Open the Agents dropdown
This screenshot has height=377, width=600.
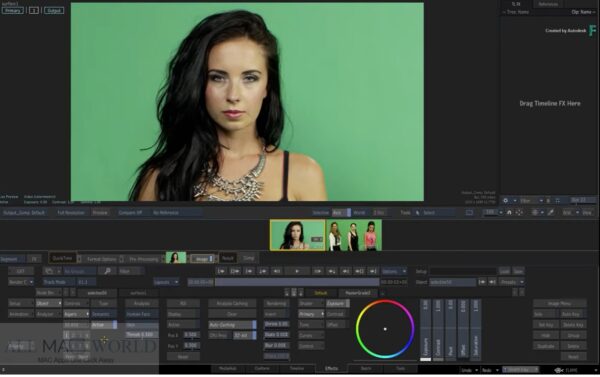(x=76, y=314)
